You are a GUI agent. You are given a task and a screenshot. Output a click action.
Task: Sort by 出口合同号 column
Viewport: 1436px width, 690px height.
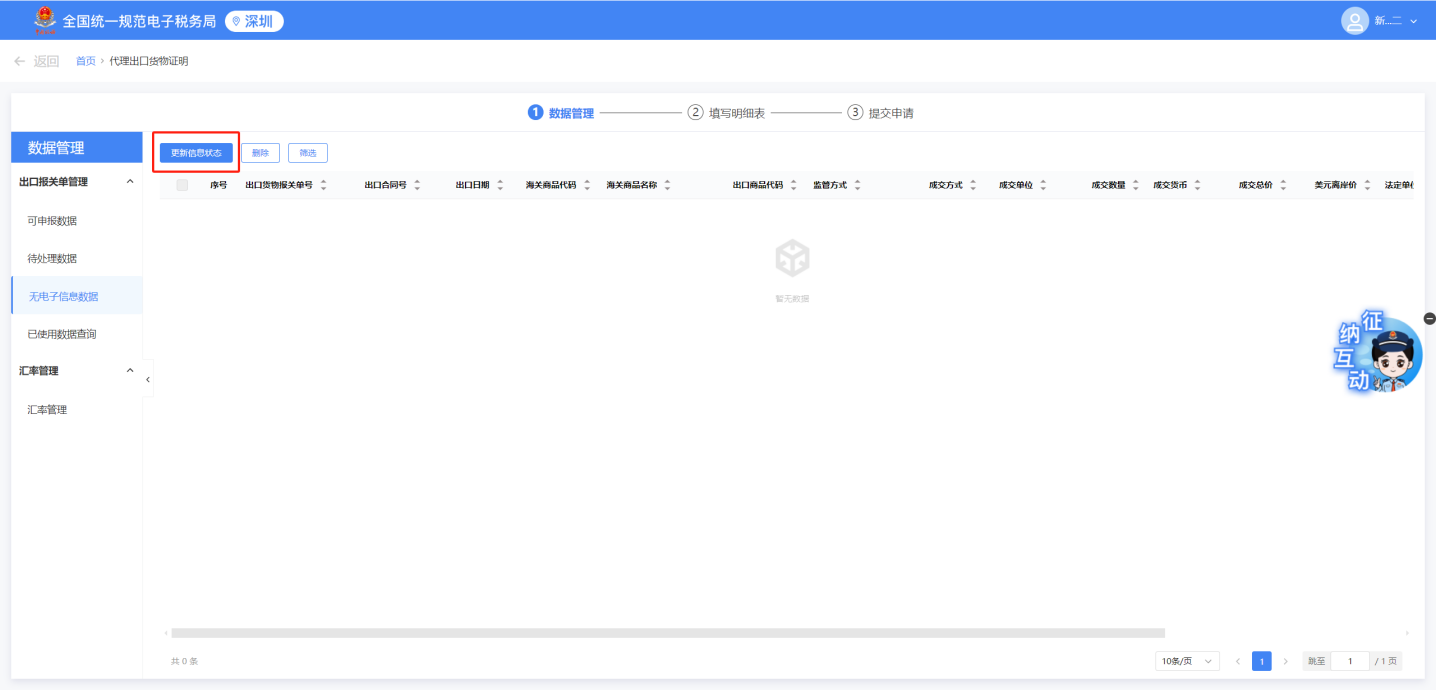pyautogui.click(x=417, y=185)
